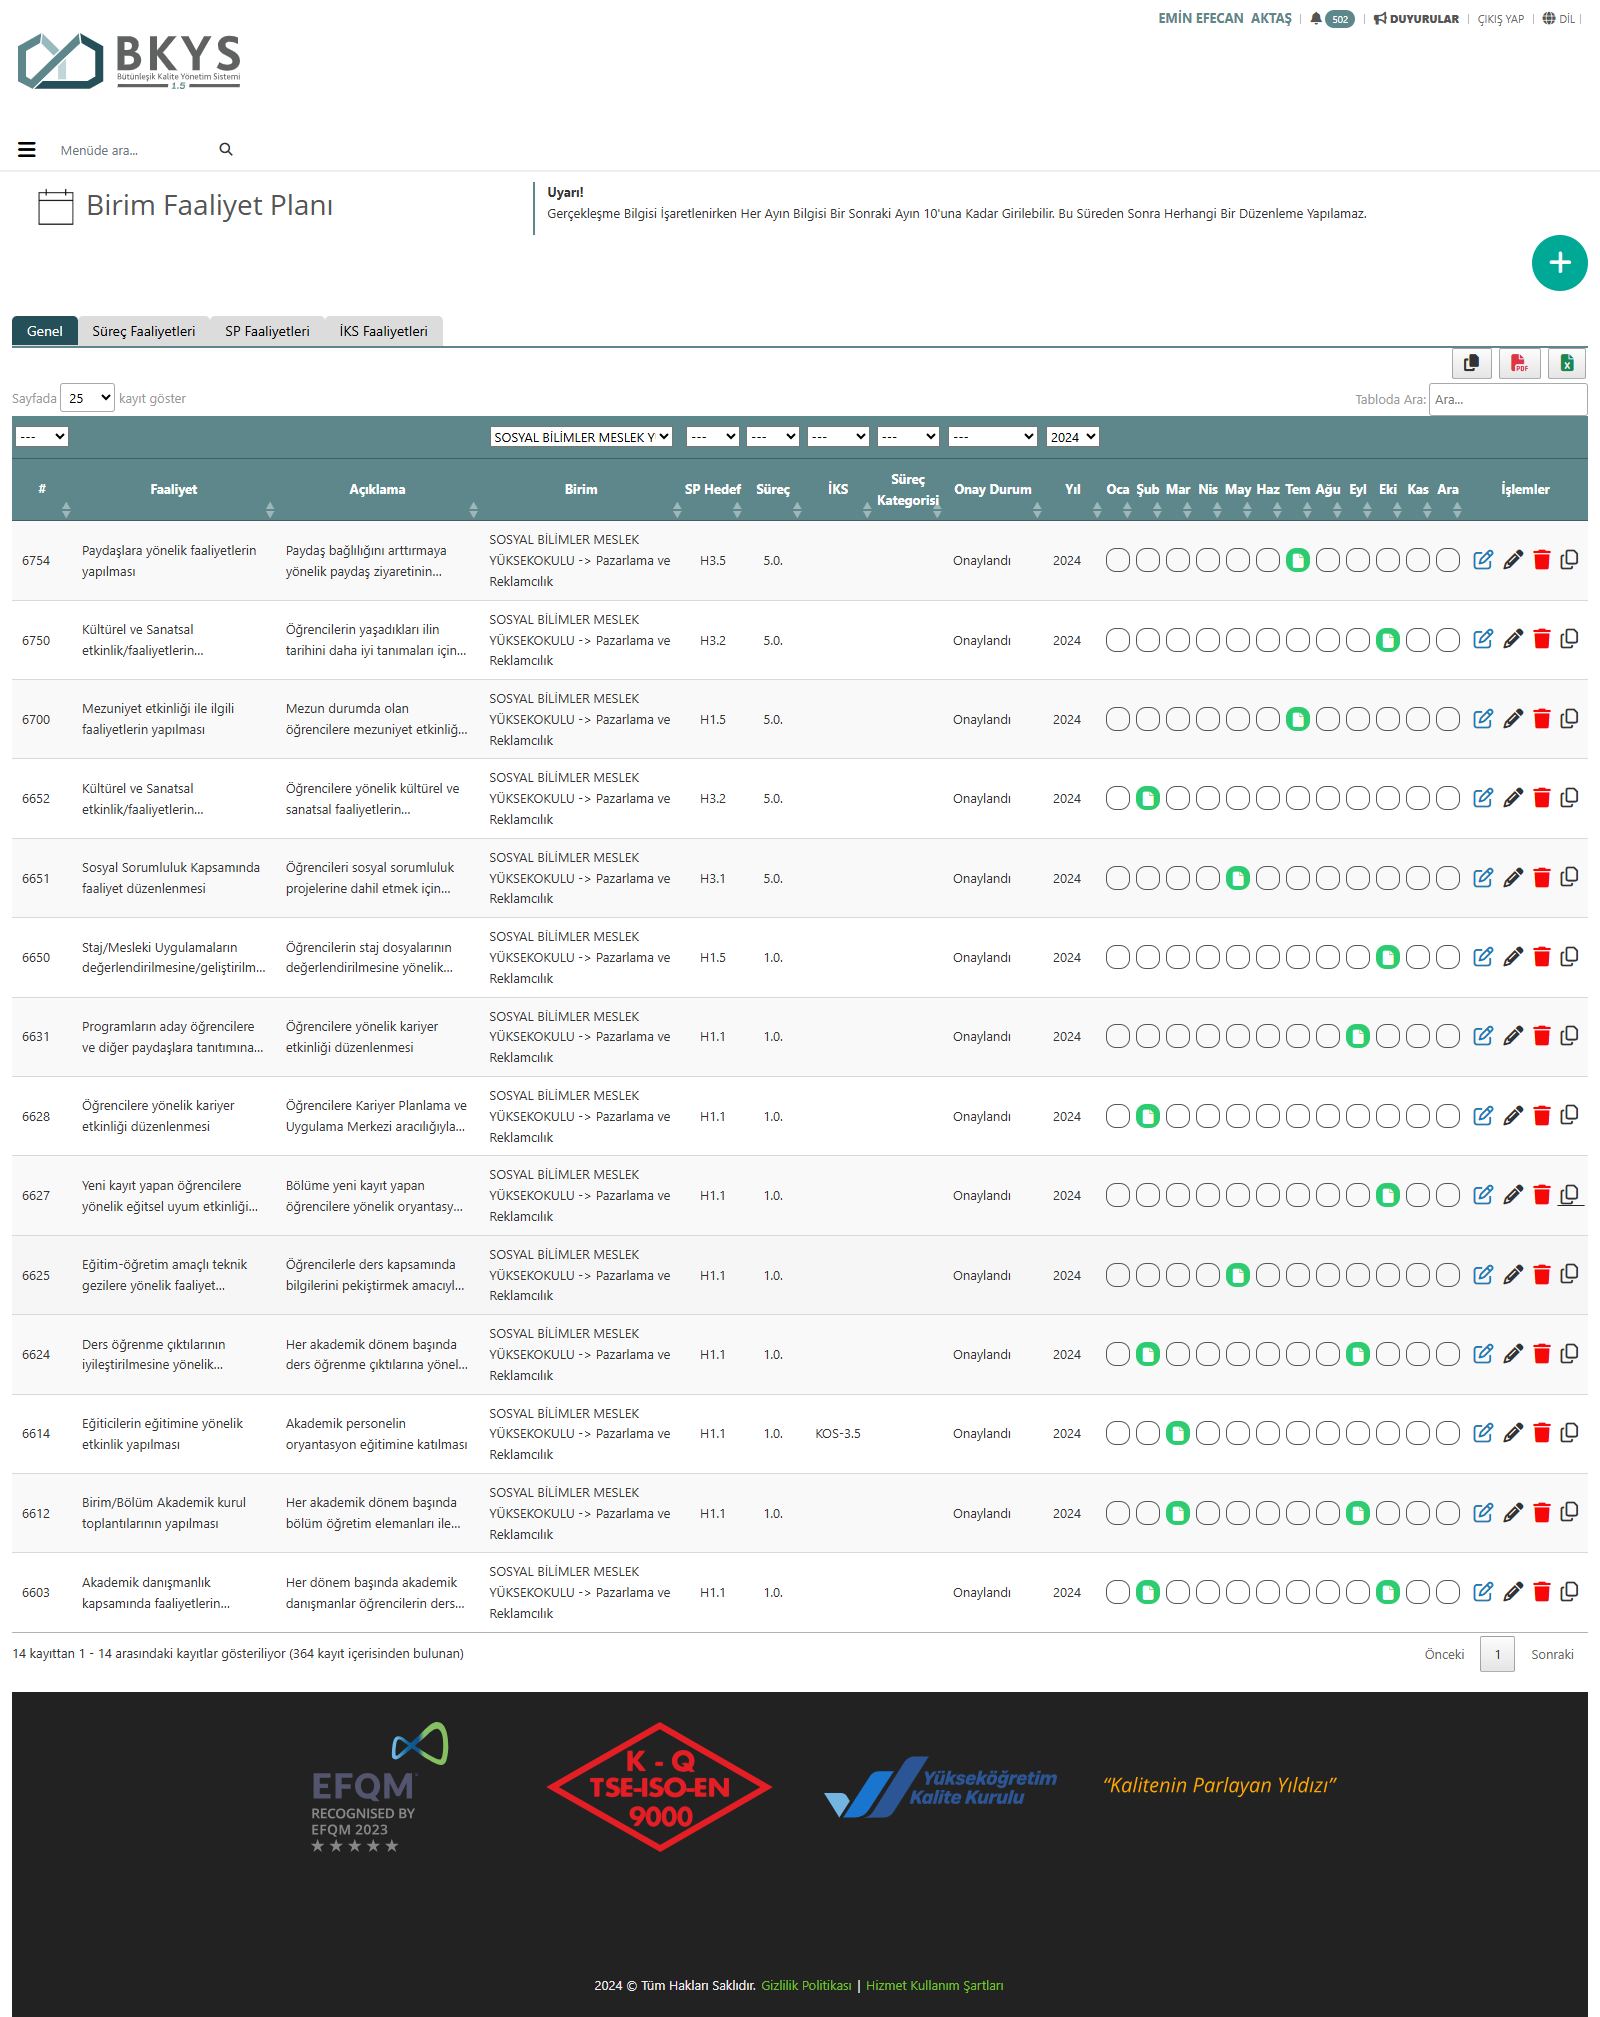This screenshot has height=2017, width=1600.
Task: Delete activity row 6754
Action: pyautogui.click(x=1541, y=560)
